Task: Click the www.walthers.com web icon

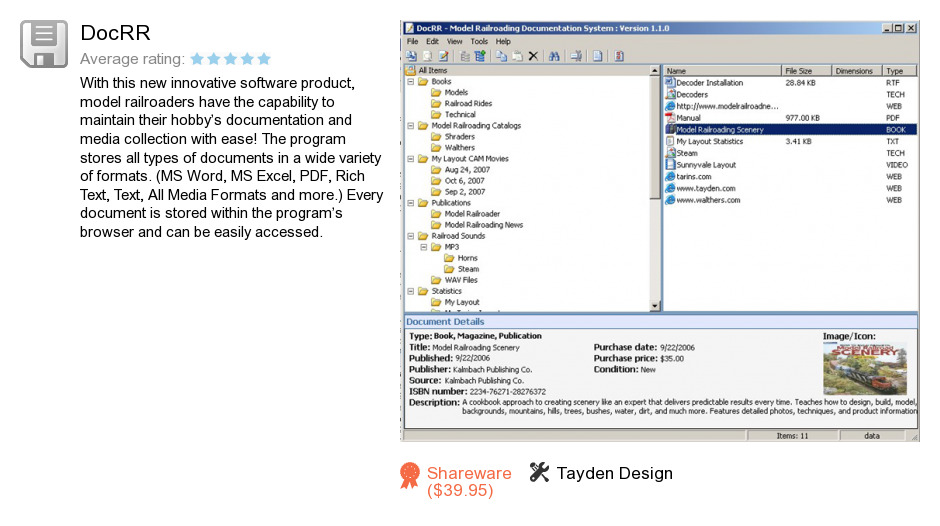Action: pos(670,200)
